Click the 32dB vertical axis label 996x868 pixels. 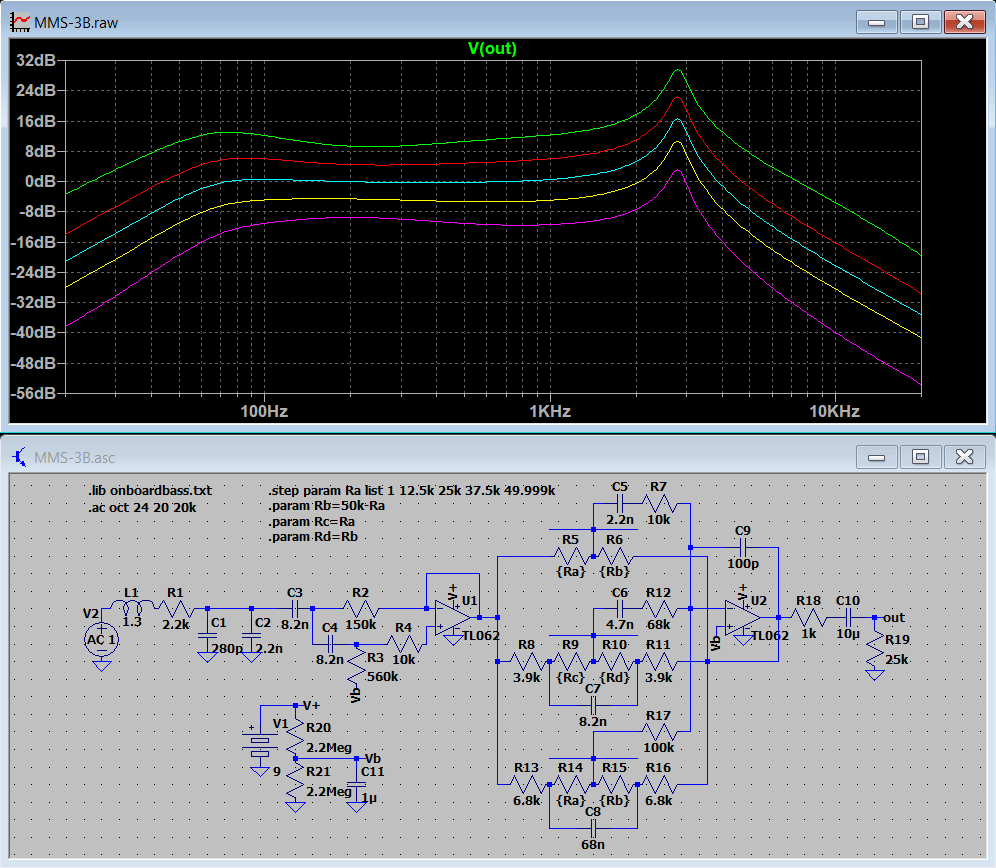pyautogui.click(x=36, y=60)
